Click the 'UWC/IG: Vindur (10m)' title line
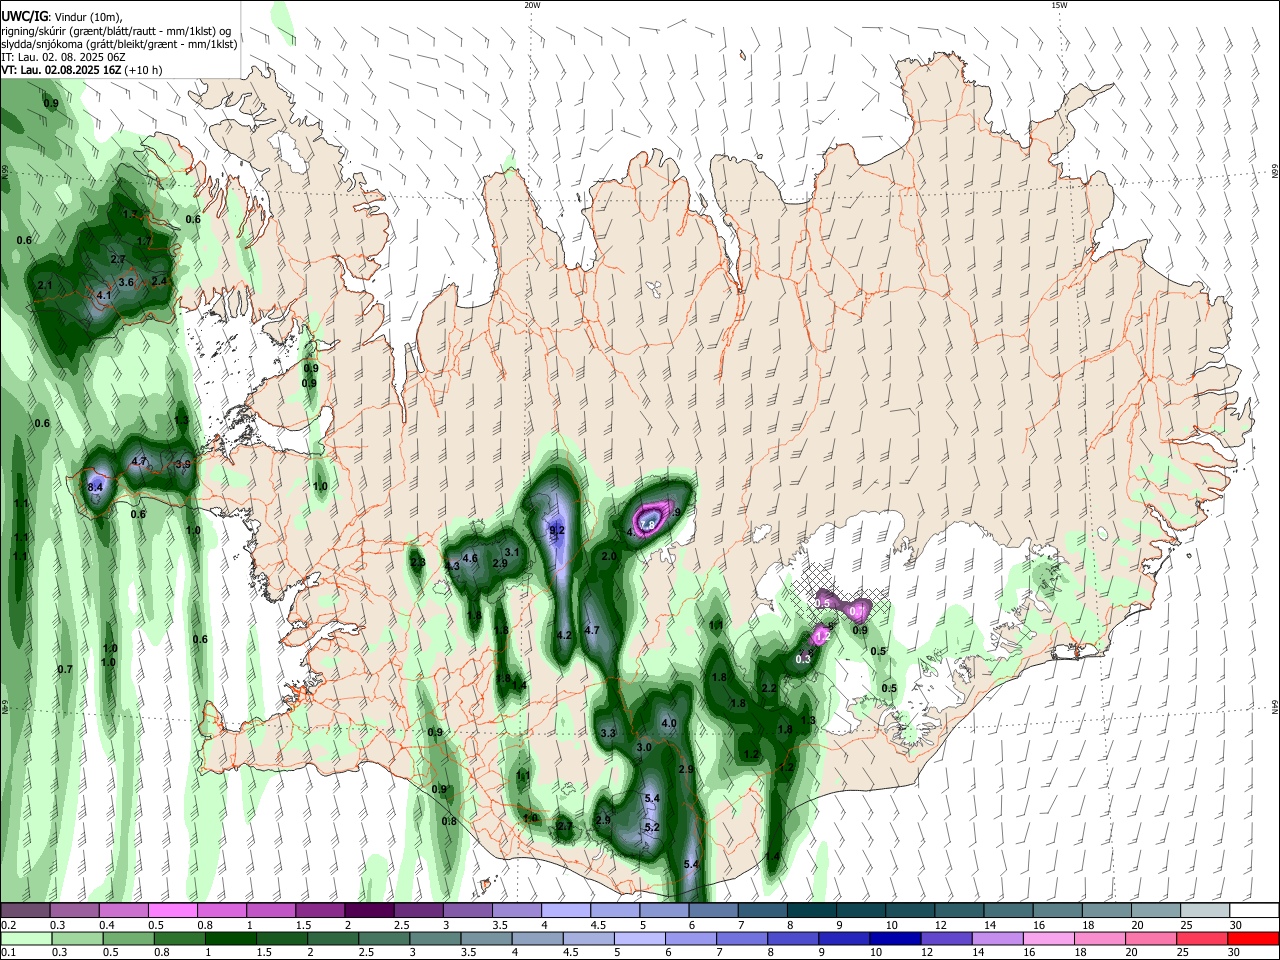 pyautogui.click(x=61, y=16)
